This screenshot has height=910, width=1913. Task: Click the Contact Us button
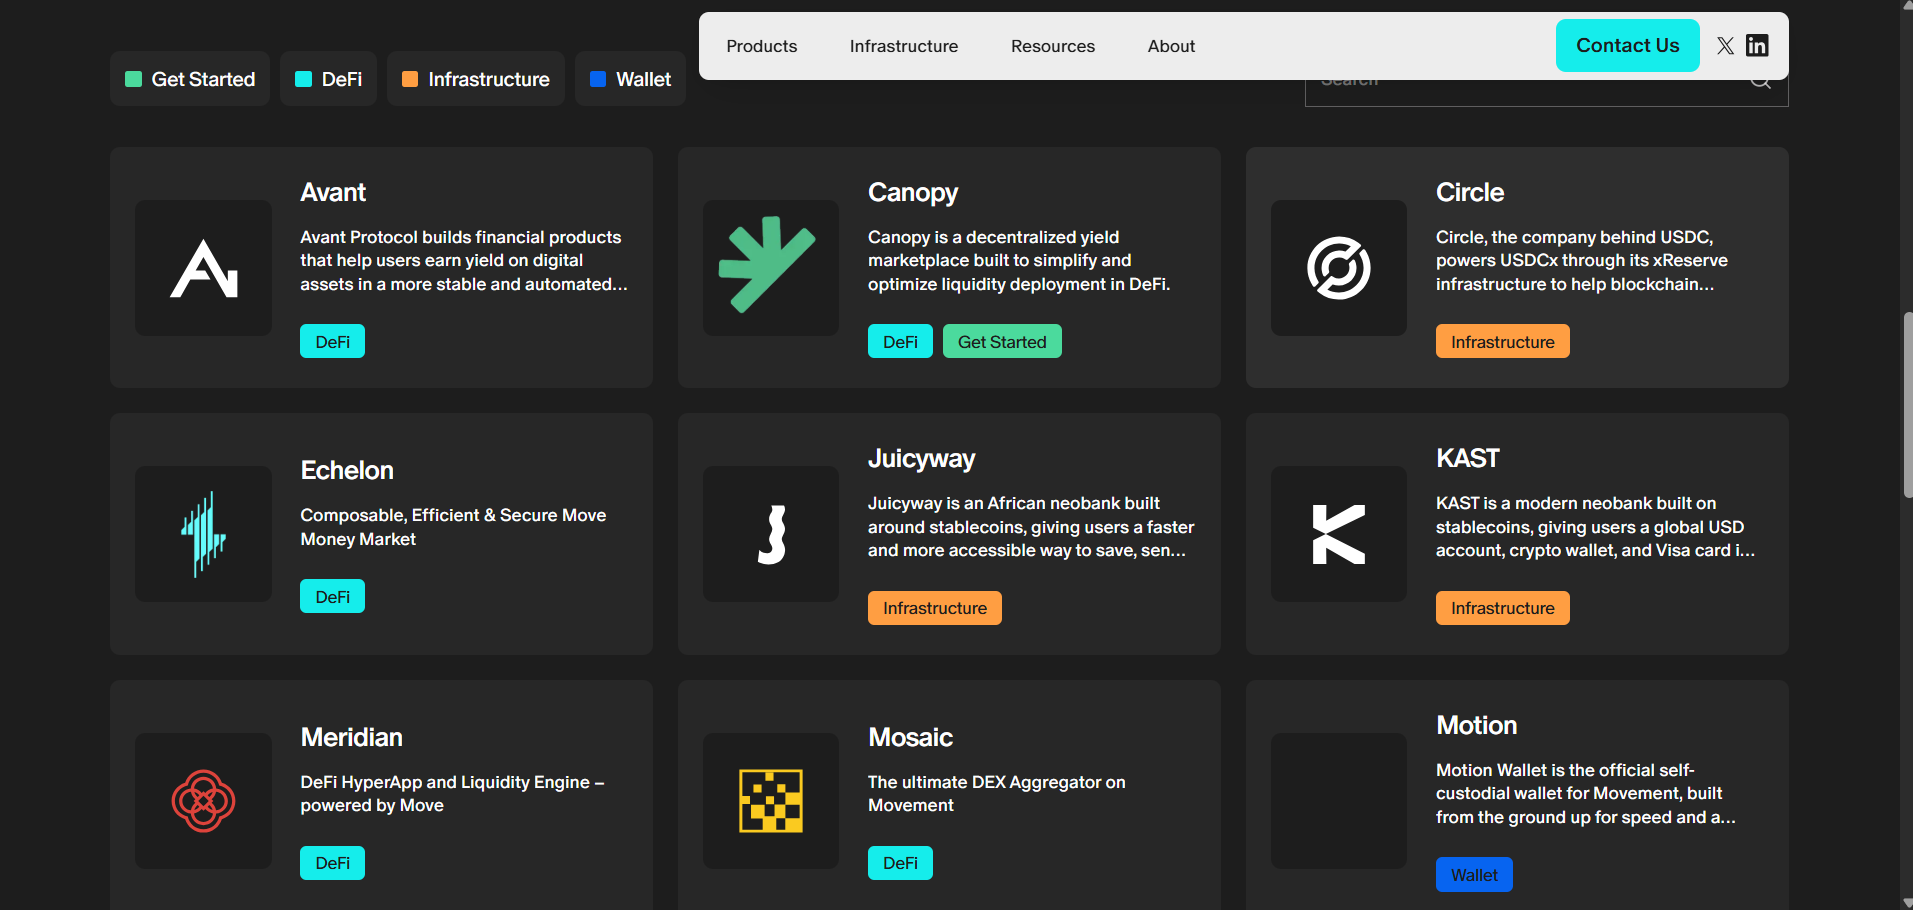(x=1628, y=45)
